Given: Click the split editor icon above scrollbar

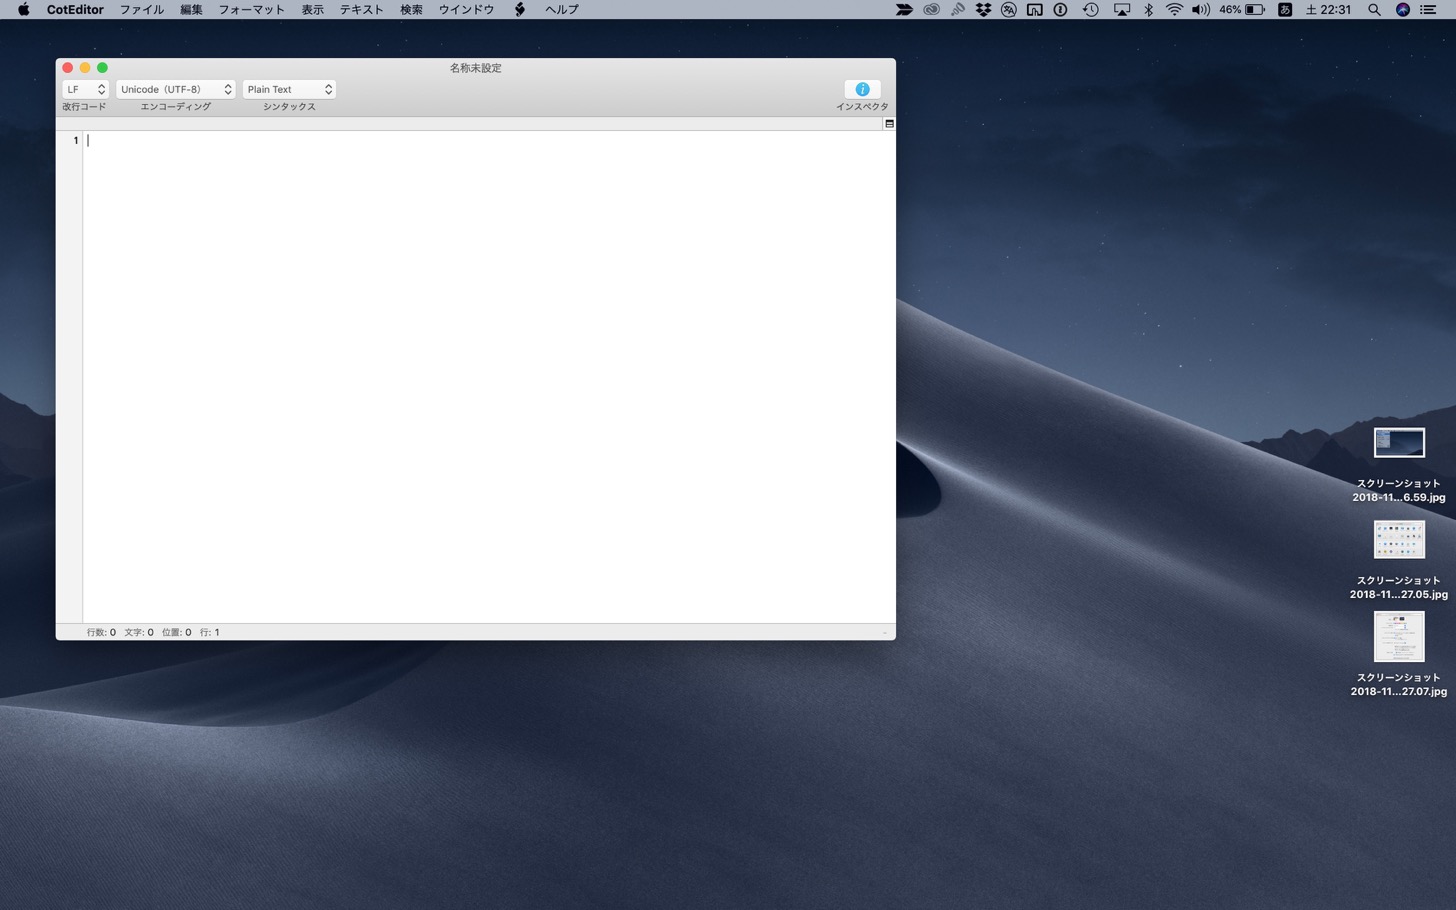Looking at the screenshot, I should coord(889,124).
